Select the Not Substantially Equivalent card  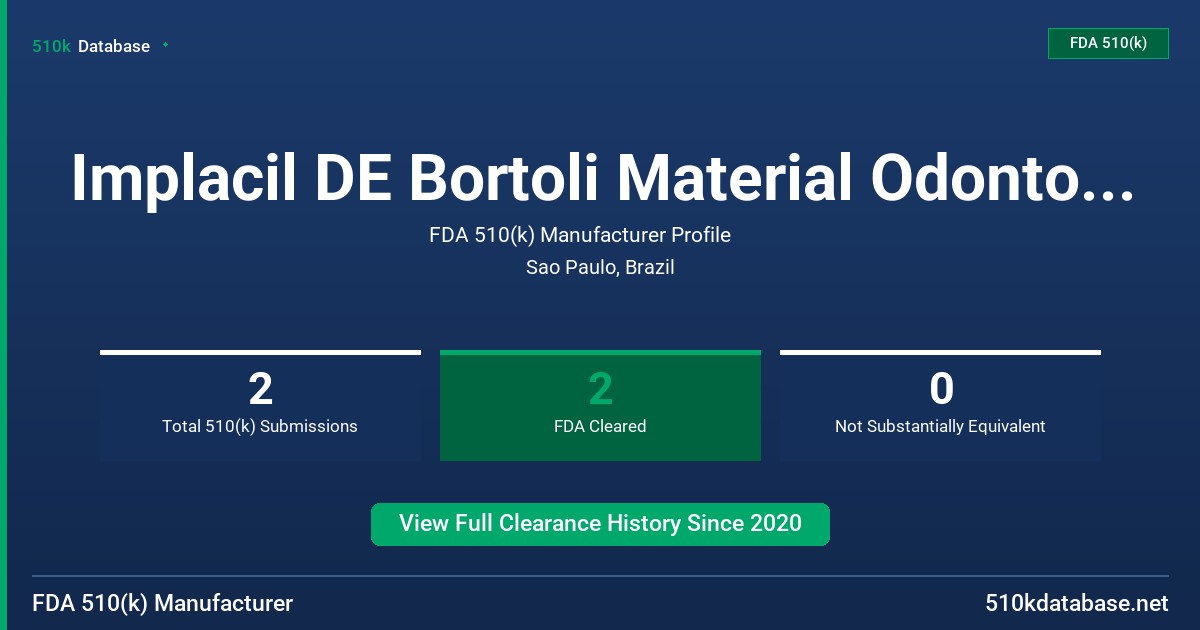[x=940, y=406]
